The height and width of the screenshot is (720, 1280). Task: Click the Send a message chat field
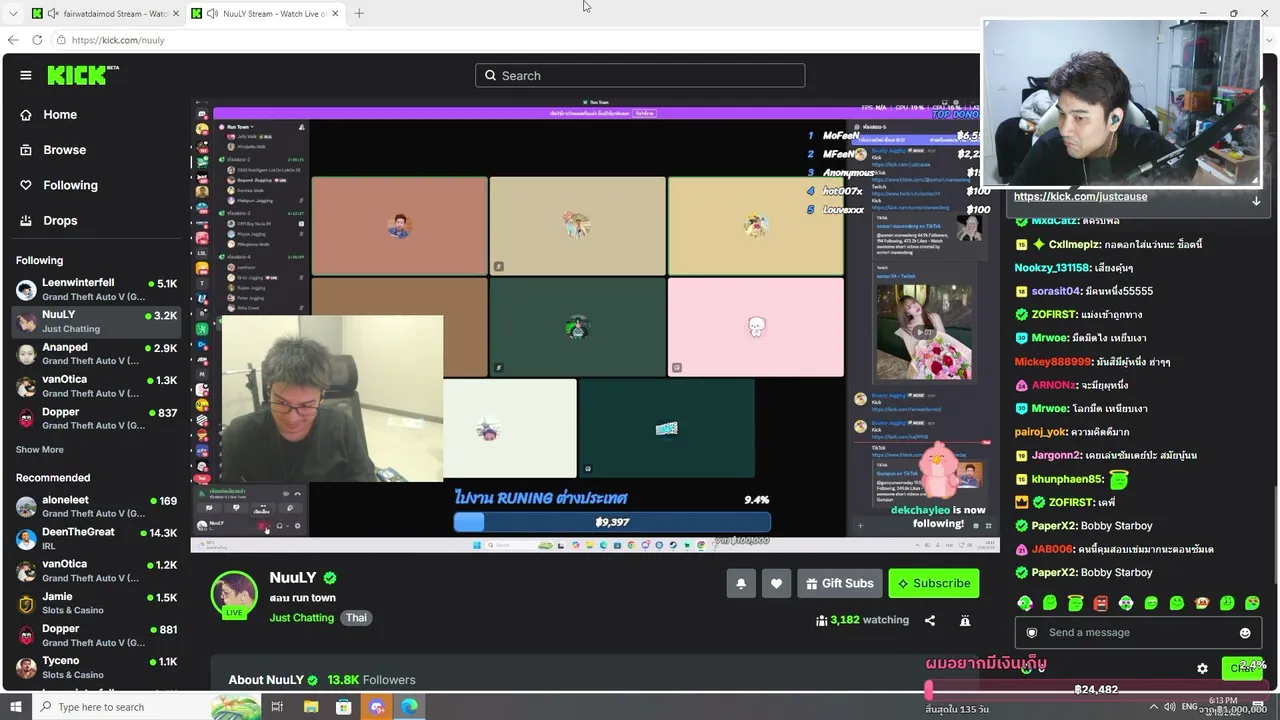1139,633
